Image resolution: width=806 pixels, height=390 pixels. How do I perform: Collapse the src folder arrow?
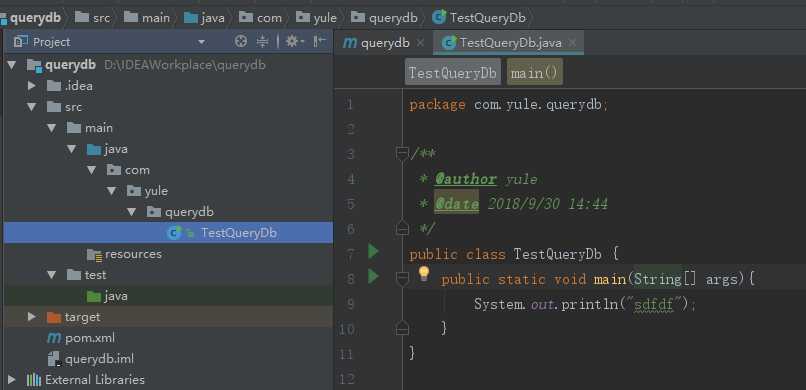(32, 107)
